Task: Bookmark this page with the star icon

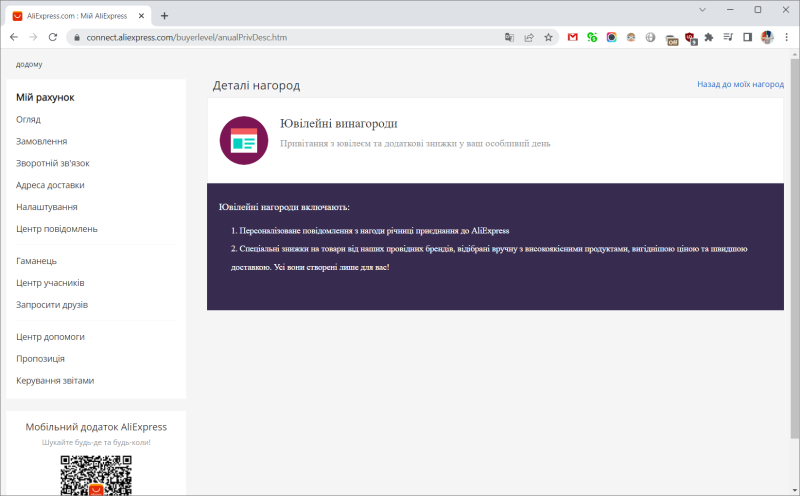Action: coord(548,37)
